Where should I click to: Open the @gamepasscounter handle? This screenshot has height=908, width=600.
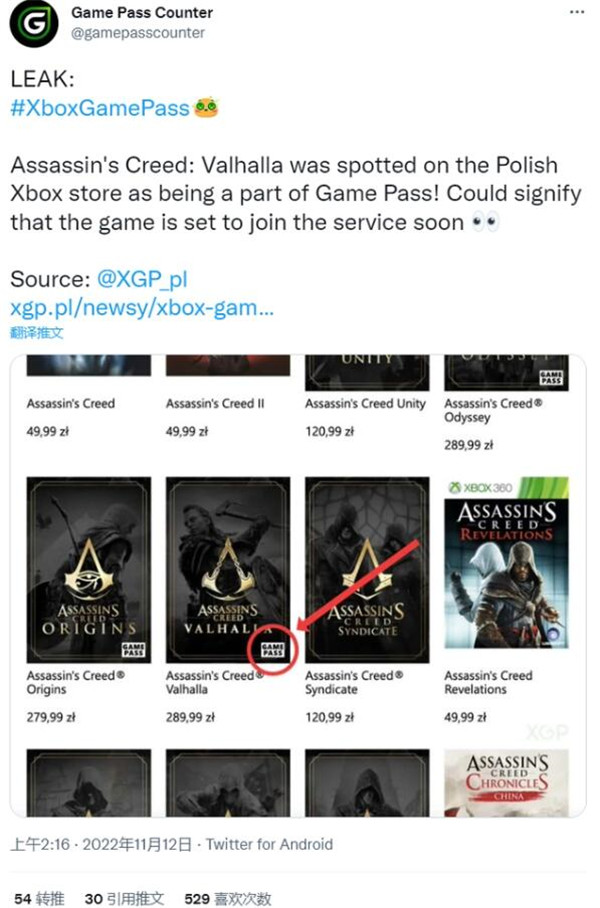[x=138, y=34]
